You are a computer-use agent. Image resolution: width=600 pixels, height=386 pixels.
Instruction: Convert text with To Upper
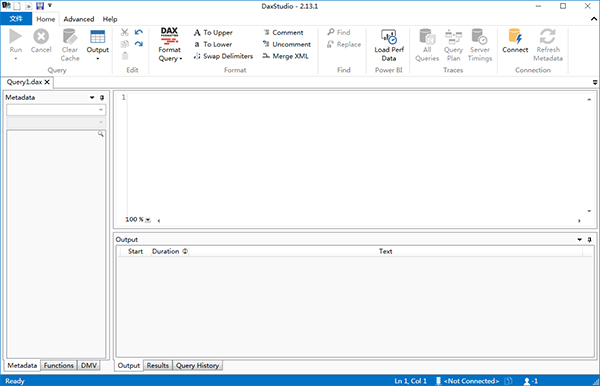pos(213,33)
